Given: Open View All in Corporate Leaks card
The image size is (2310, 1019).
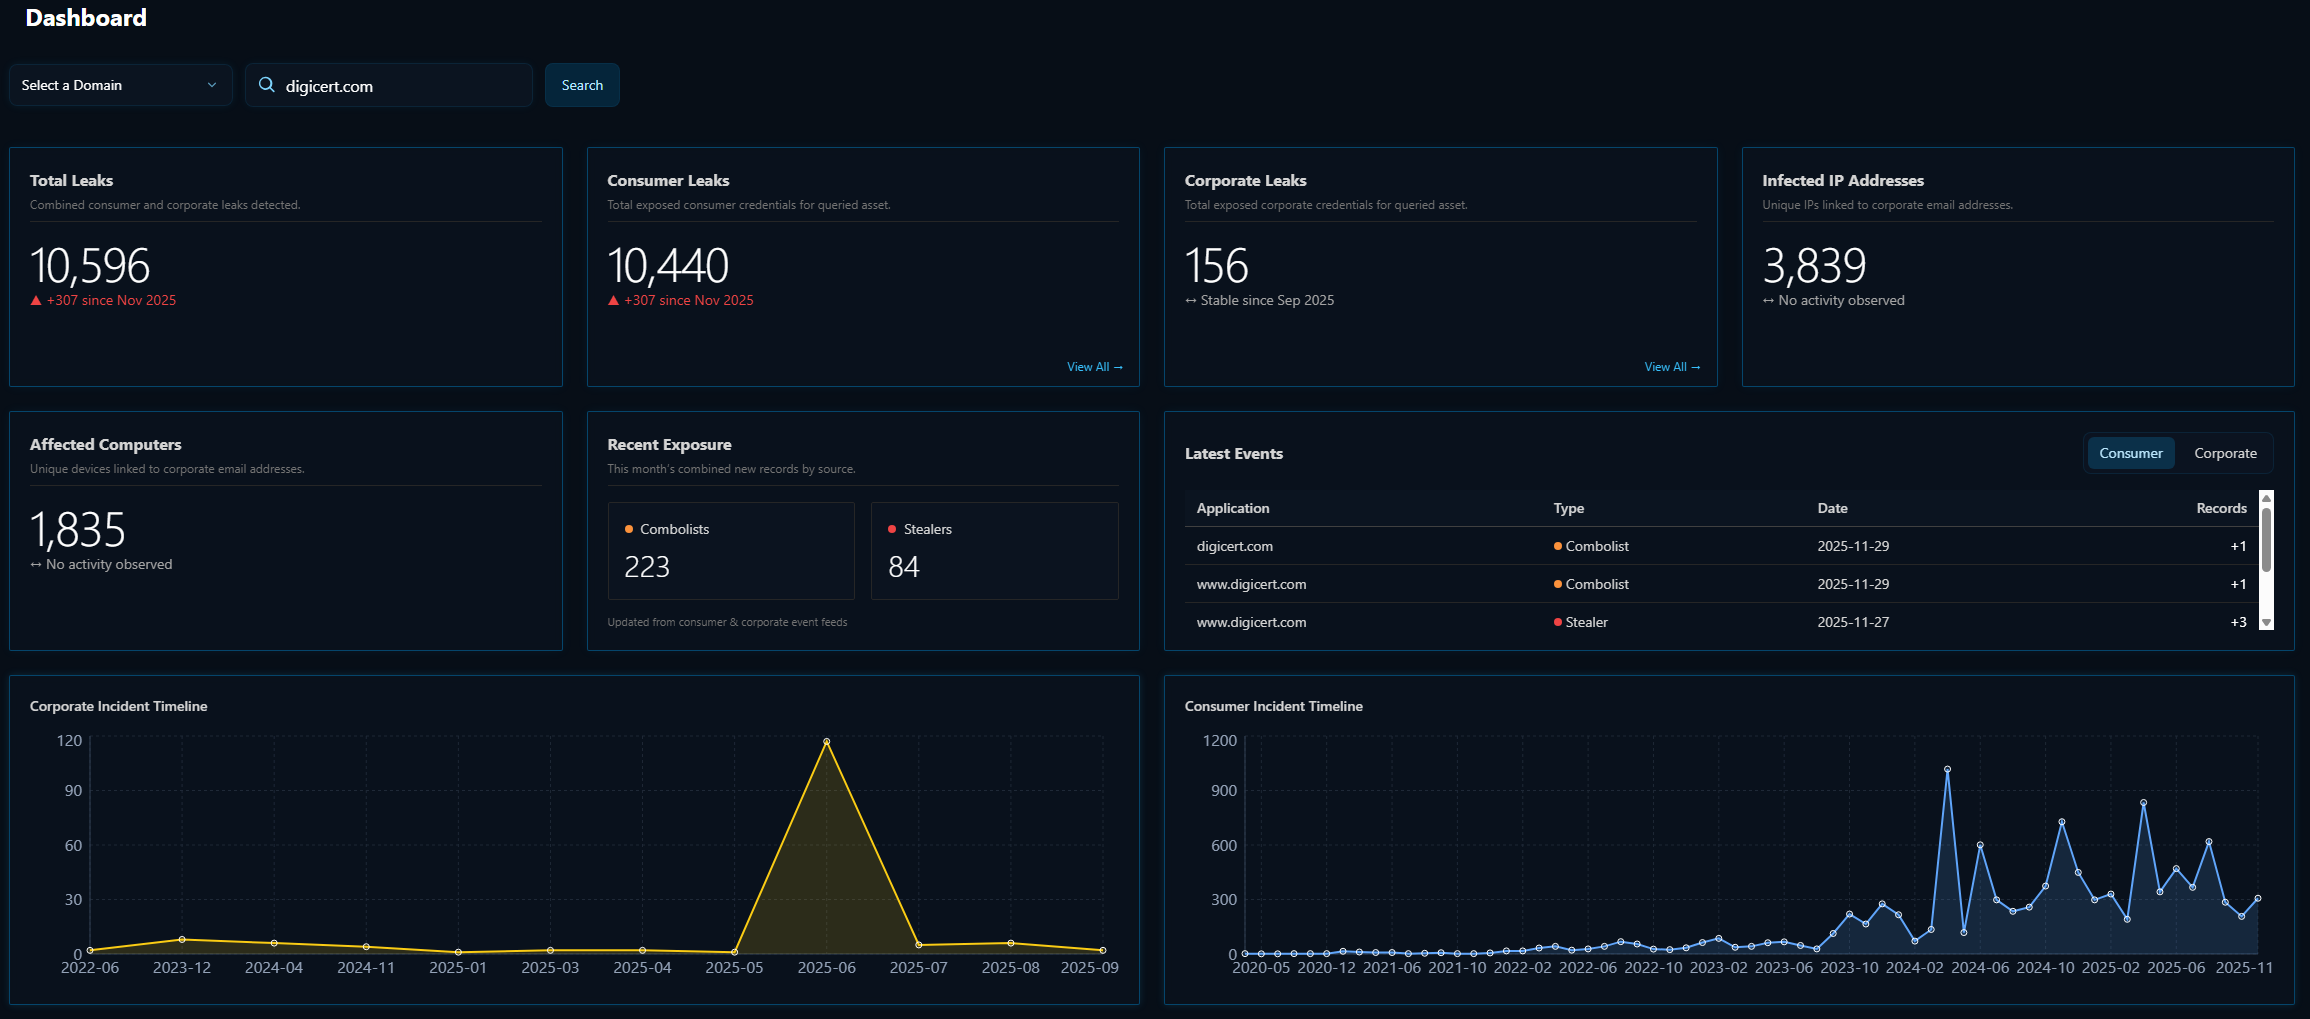Looking at the screenshot, I should 1671,367.
